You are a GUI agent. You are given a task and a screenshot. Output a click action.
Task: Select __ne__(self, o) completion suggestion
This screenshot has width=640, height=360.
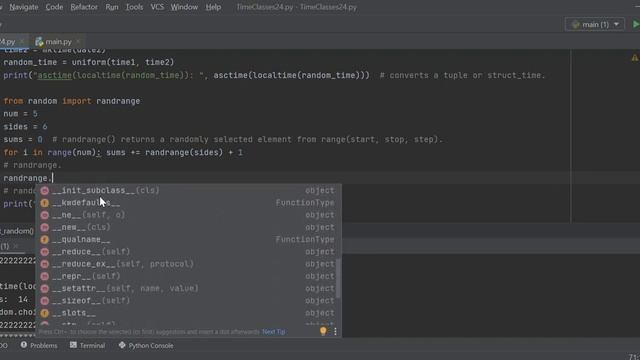pos(189,215)
